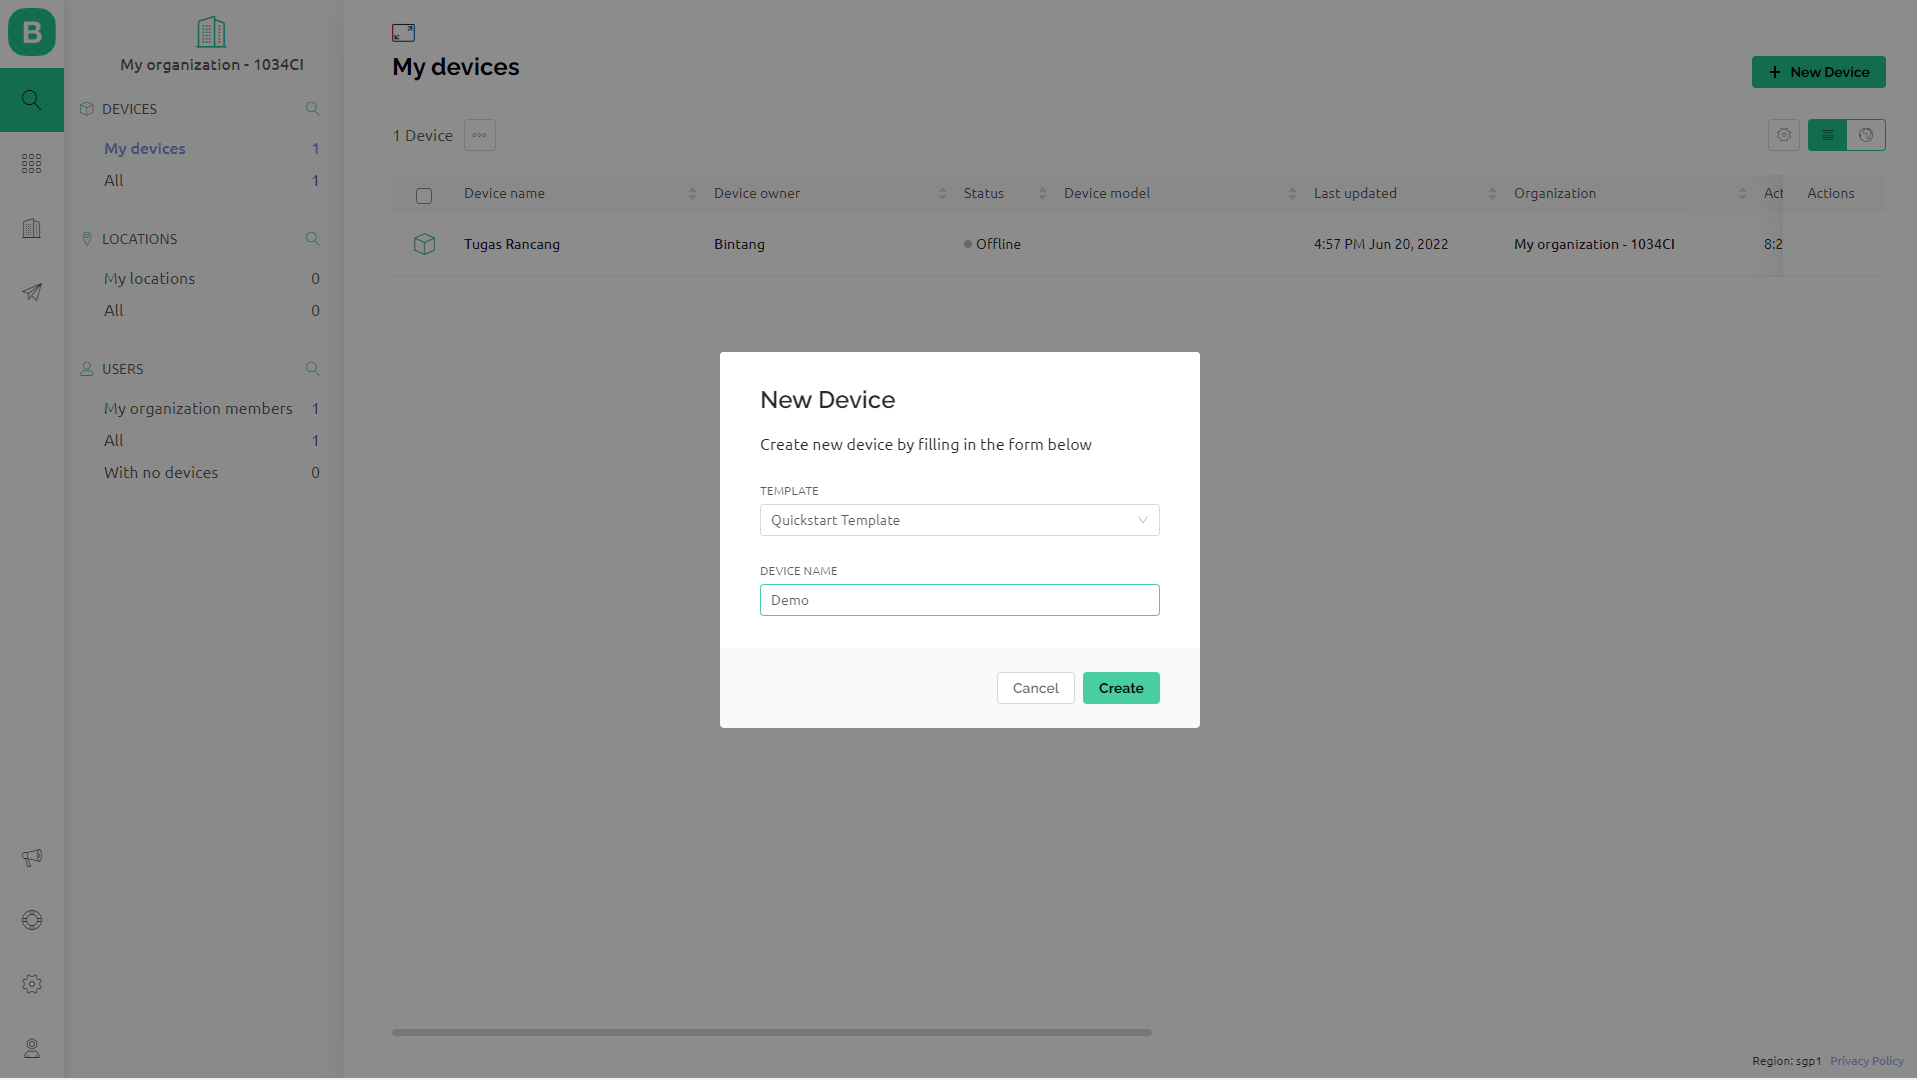This screenshot has height=1080, width=1917.
Task: Open the megaphone announcements icon
Action: click(x=32, y=857)
